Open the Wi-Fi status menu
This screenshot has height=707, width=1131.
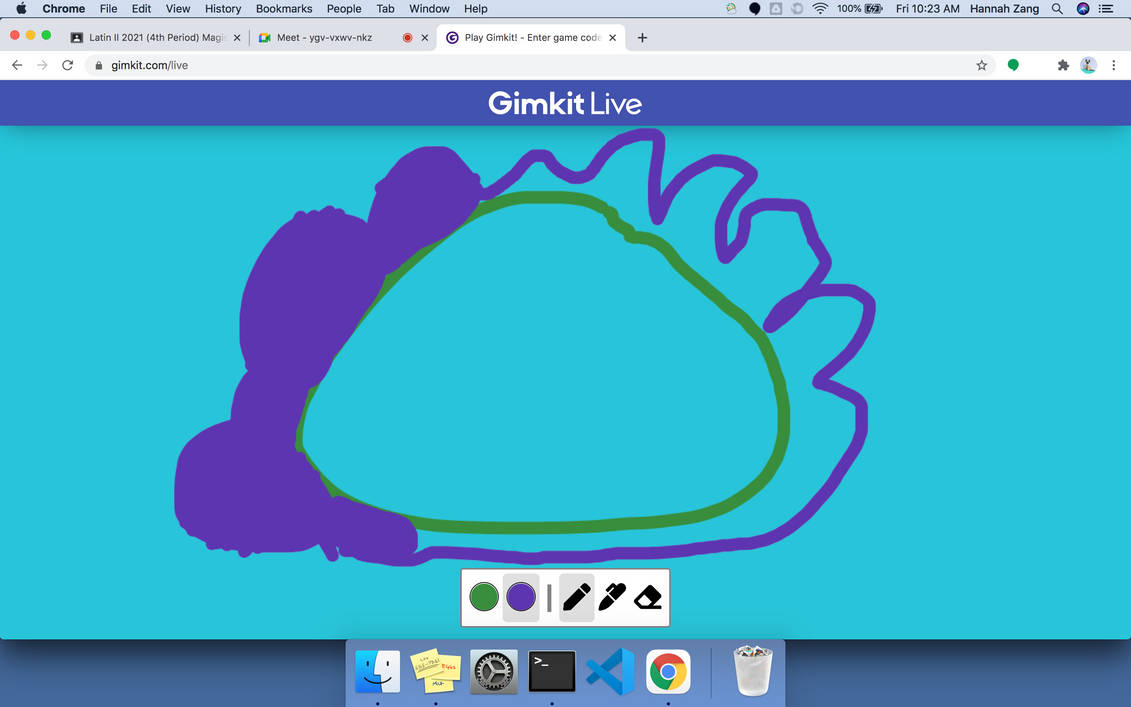click(x=819, y=9)
